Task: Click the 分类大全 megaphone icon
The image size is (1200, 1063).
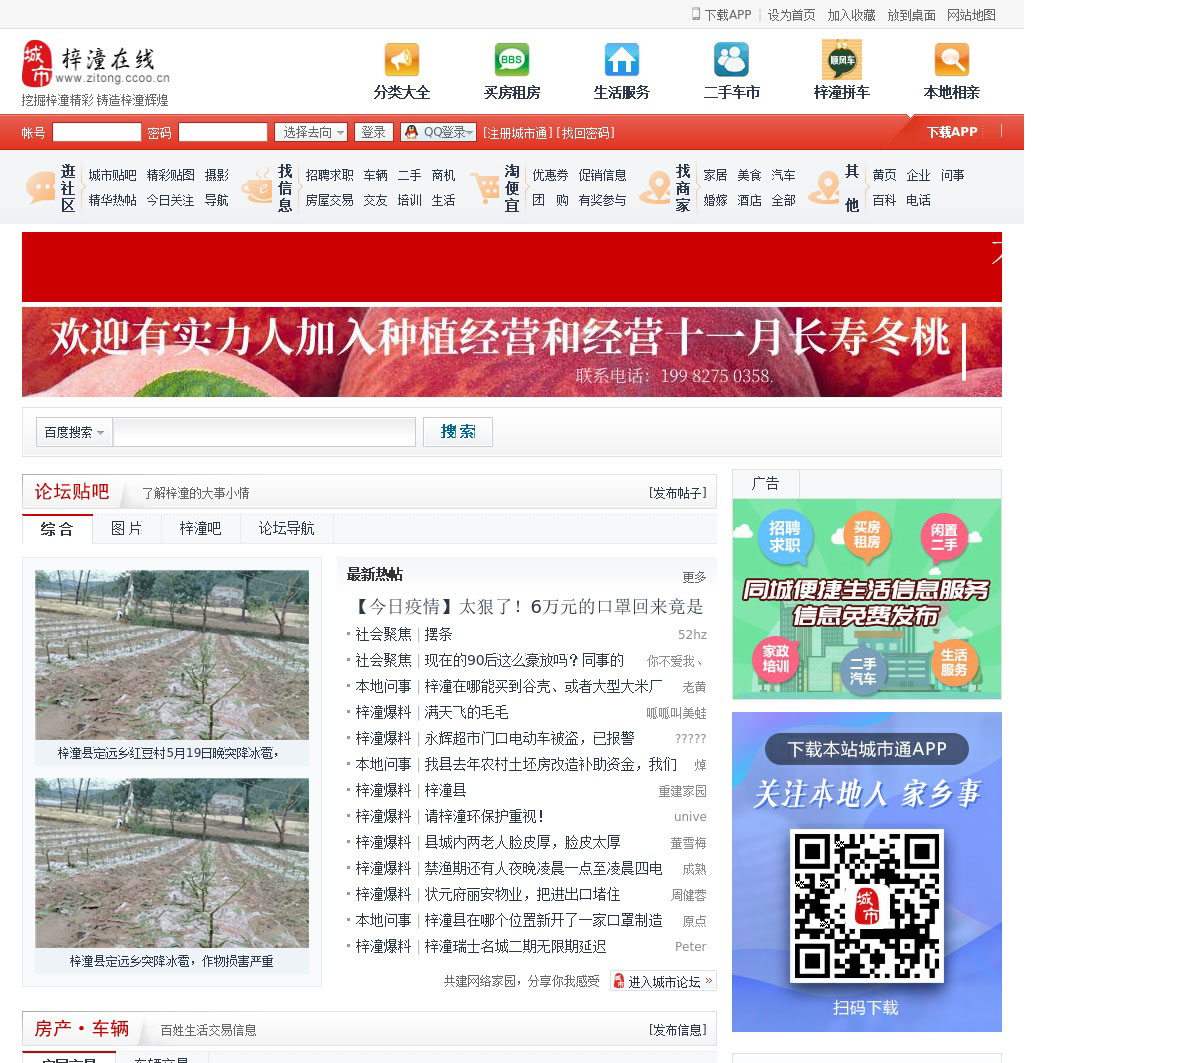Action: pyautogui.click(x=401, y=60)
